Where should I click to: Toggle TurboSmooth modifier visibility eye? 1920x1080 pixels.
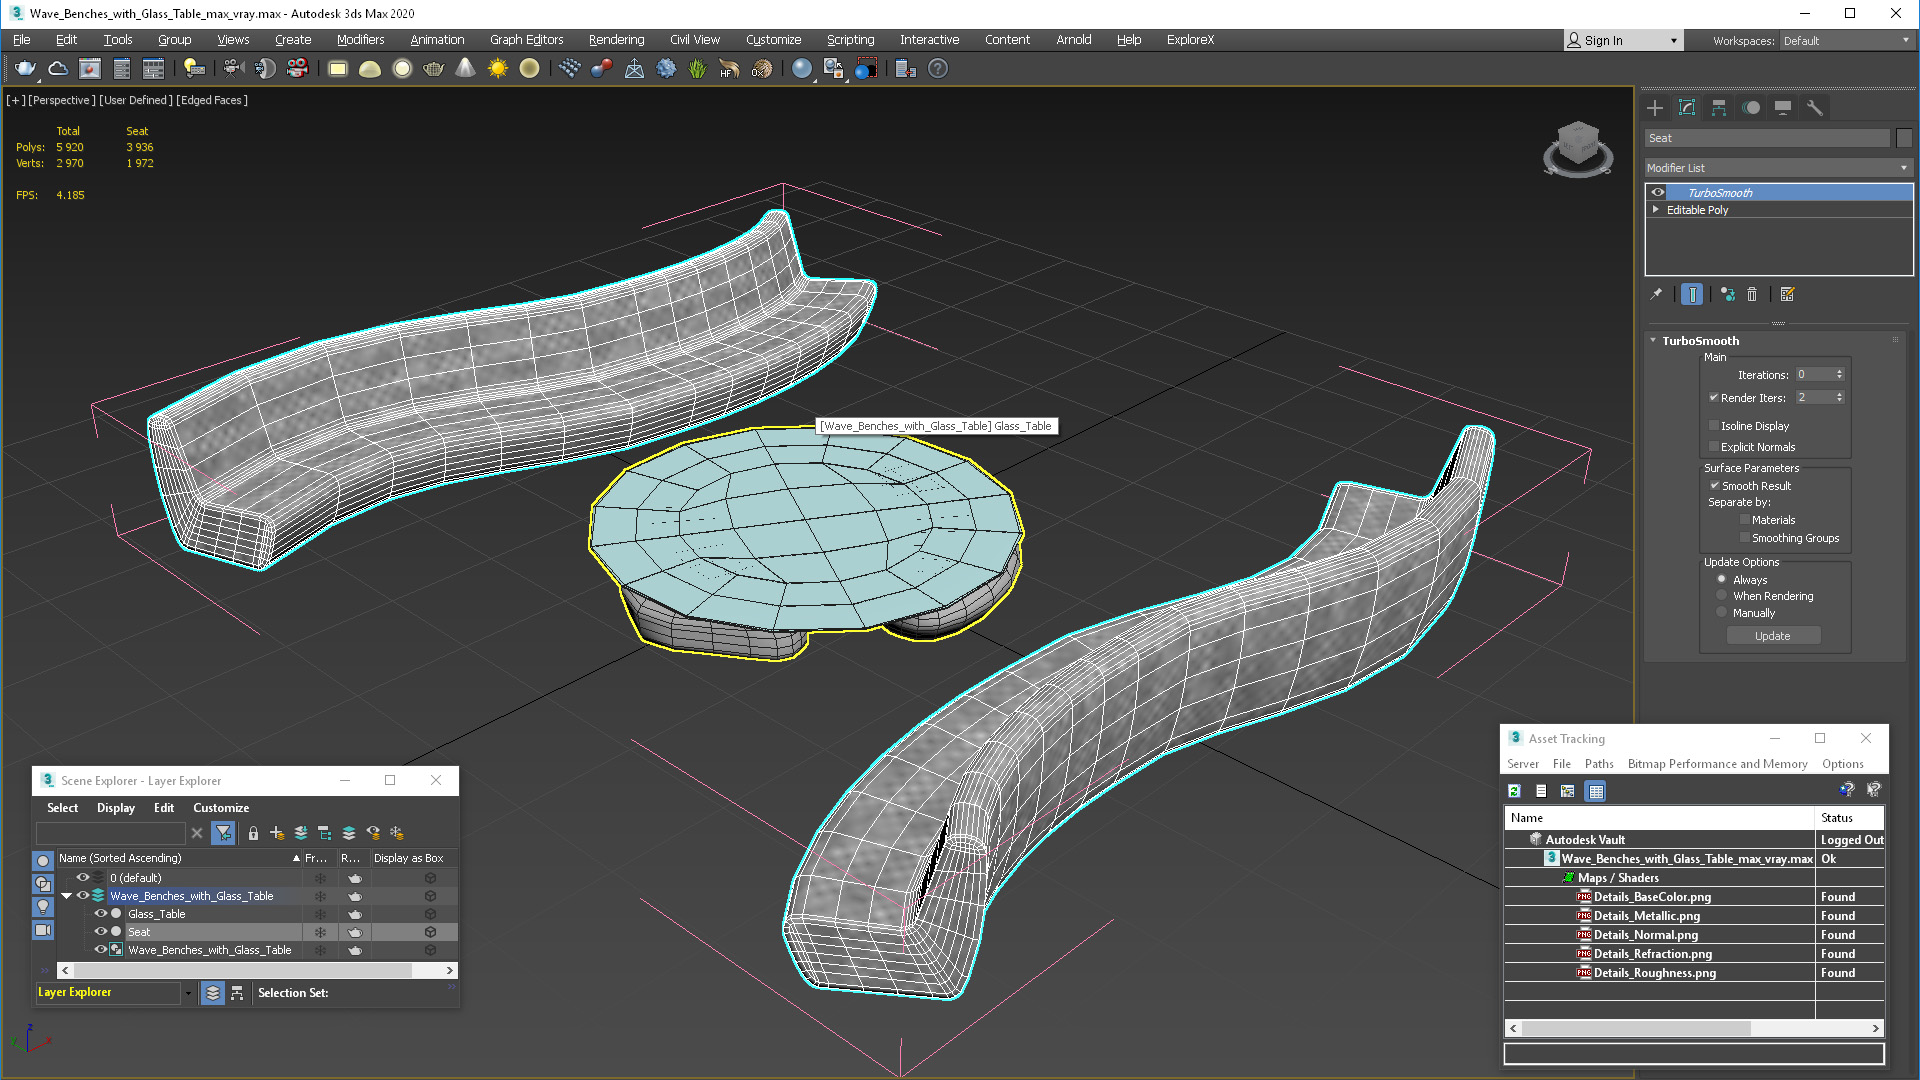[1658, 192]
